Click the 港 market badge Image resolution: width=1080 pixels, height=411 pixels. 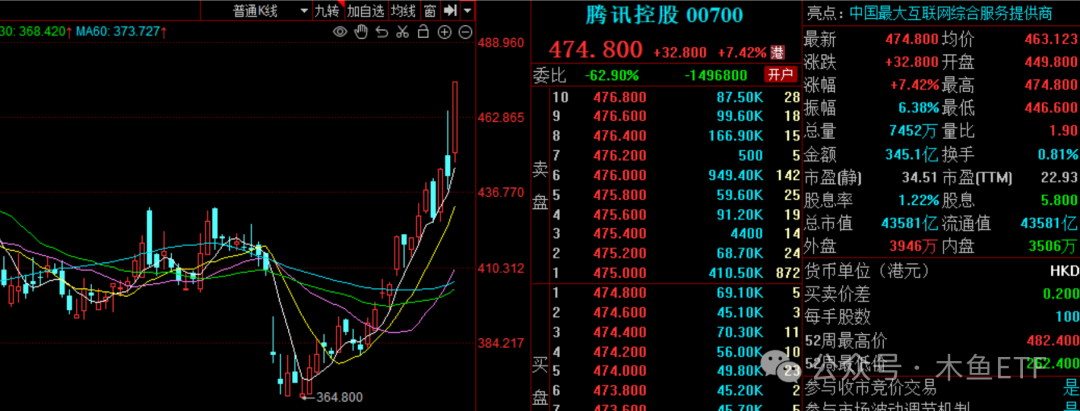coord(778,52)
